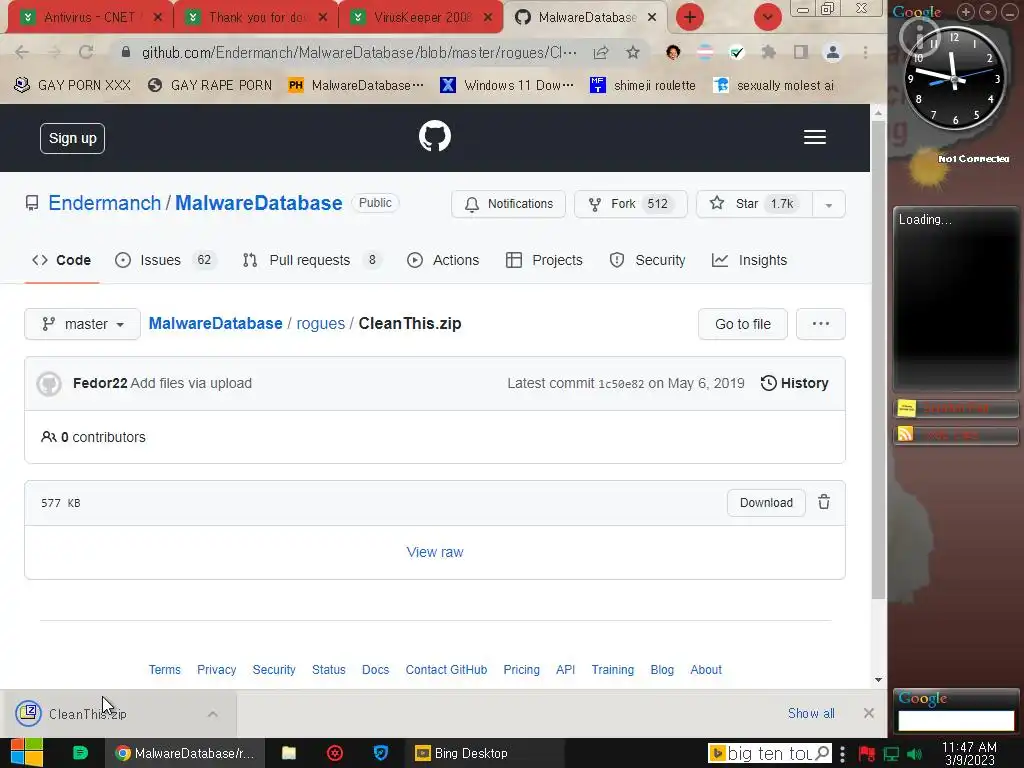The image size is (1024, 768).
Task: Click the View raw link
Action: point(435,552)
